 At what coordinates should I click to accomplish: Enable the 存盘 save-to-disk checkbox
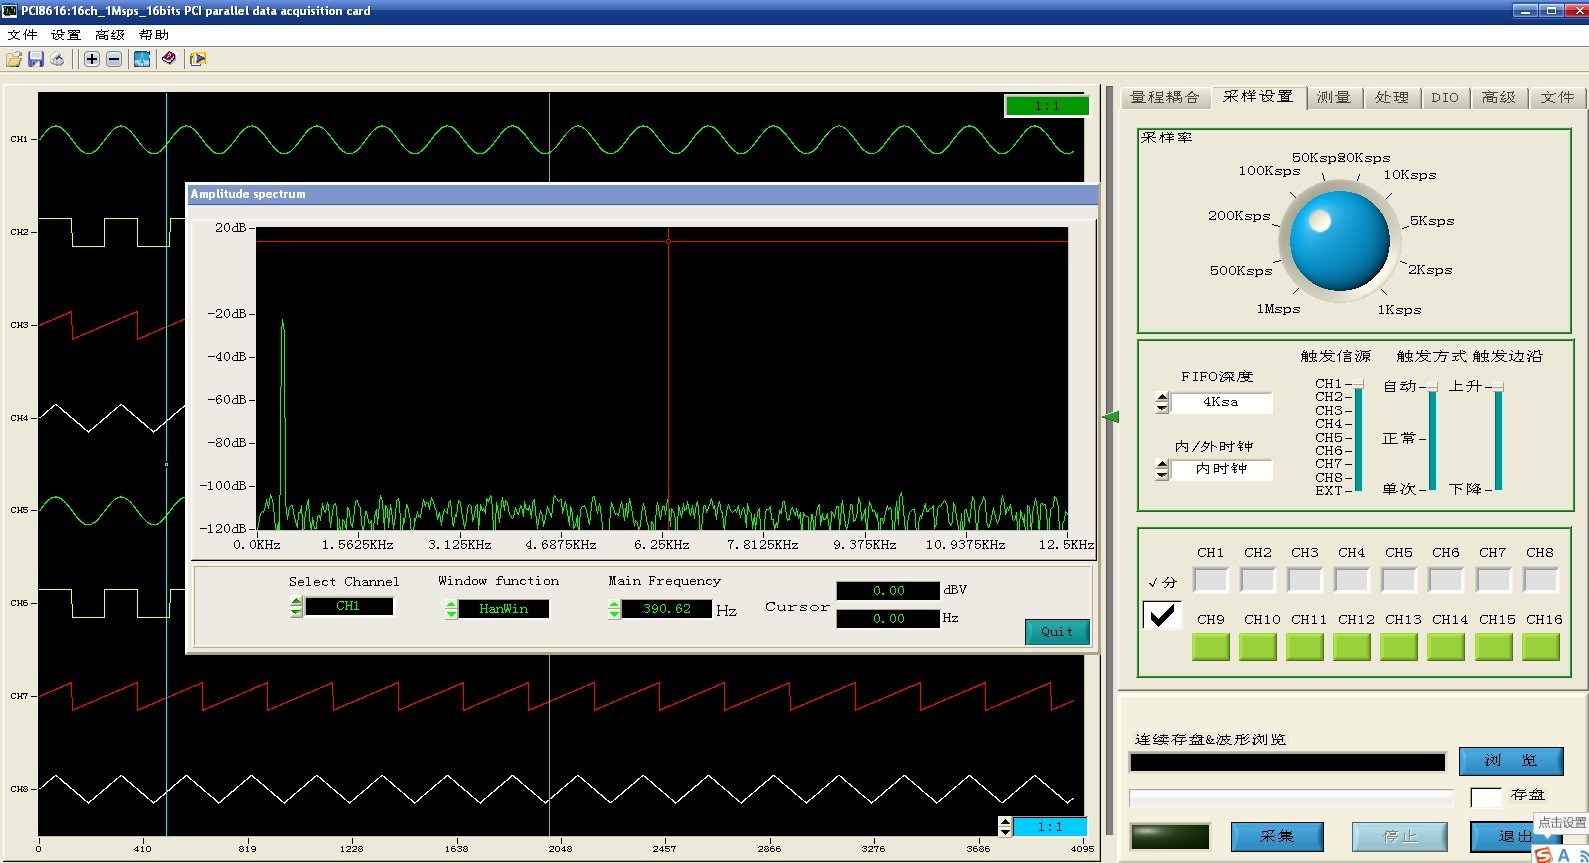click(1485, 797)
